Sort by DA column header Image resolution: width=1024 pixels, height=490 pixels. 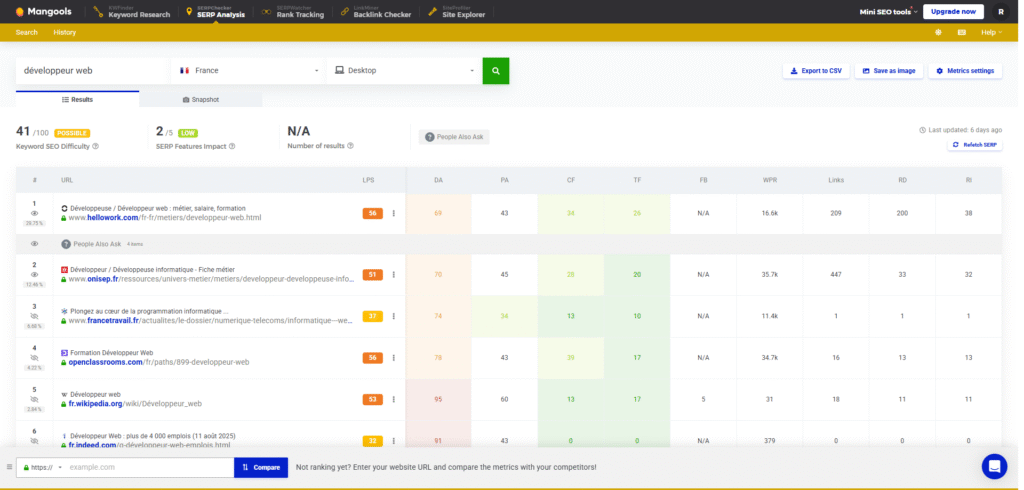coord(438,180)
